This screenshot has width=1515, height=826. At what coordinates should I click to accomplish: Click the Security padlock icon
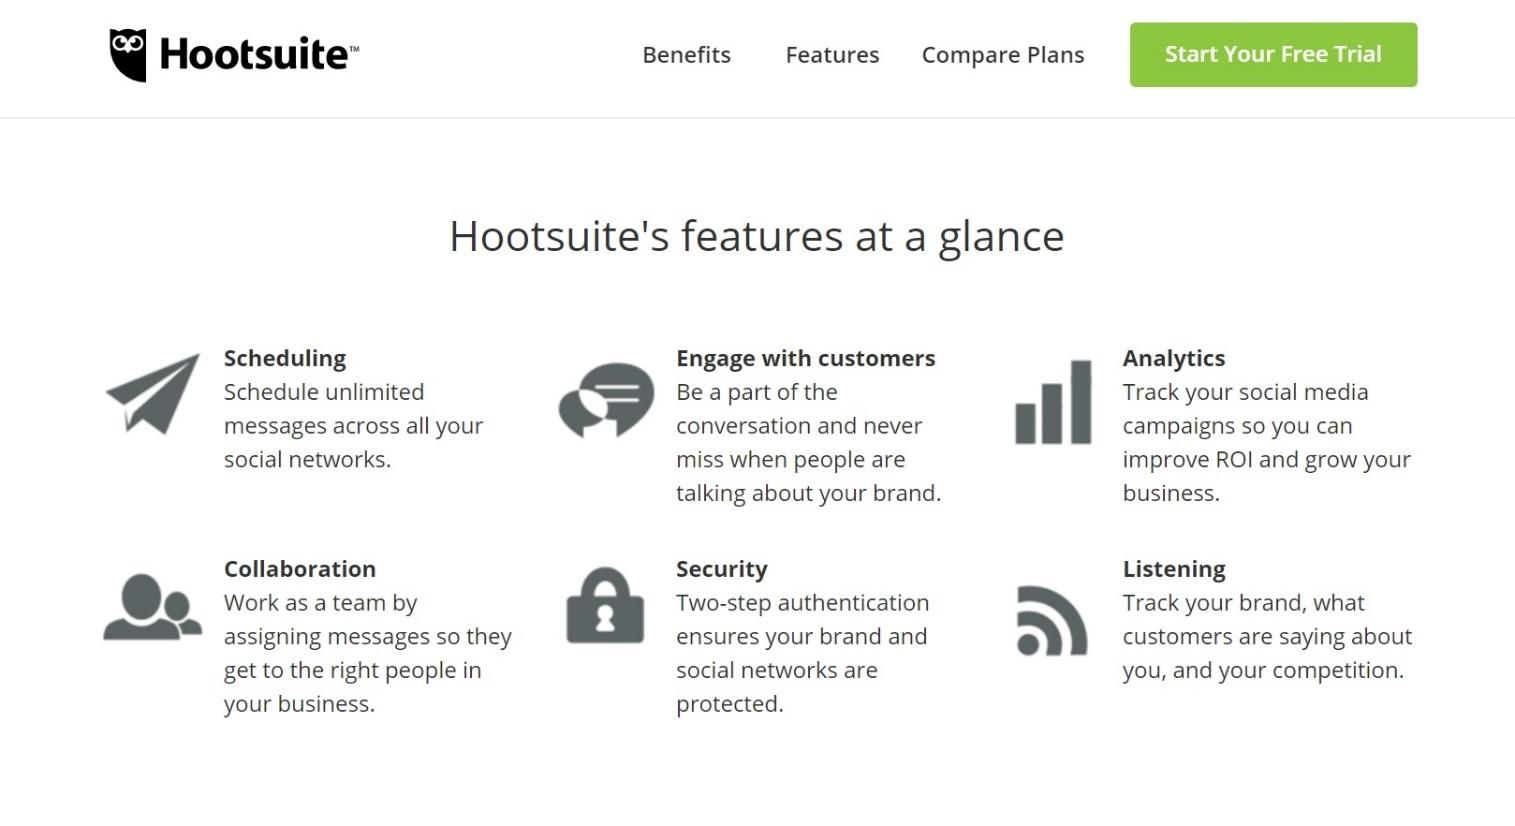point(605,605)
